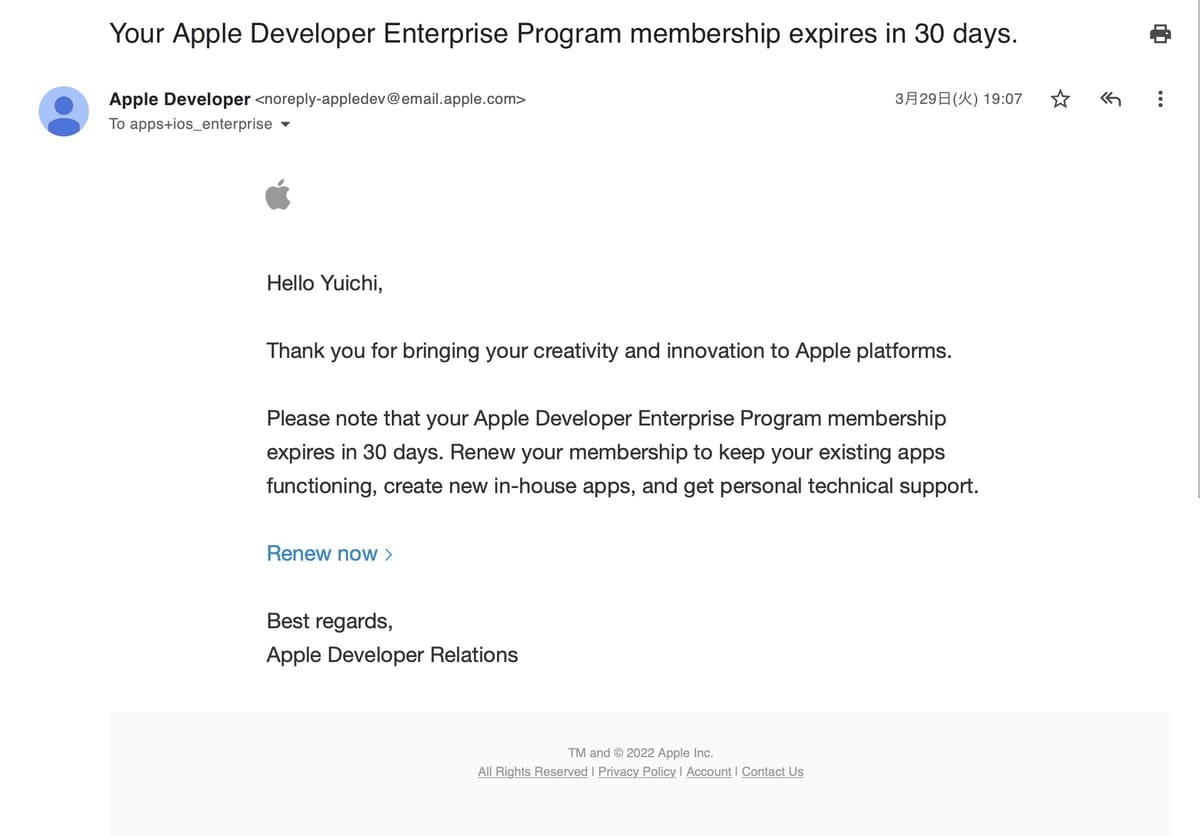Open the Privacy Policy footer link

point(637,772)
